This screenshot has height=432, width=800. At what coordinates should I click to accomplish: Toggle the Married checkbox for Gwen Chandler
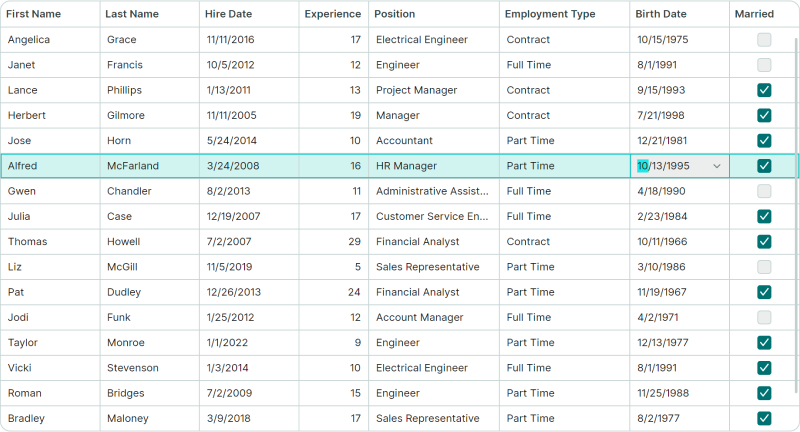764,191
